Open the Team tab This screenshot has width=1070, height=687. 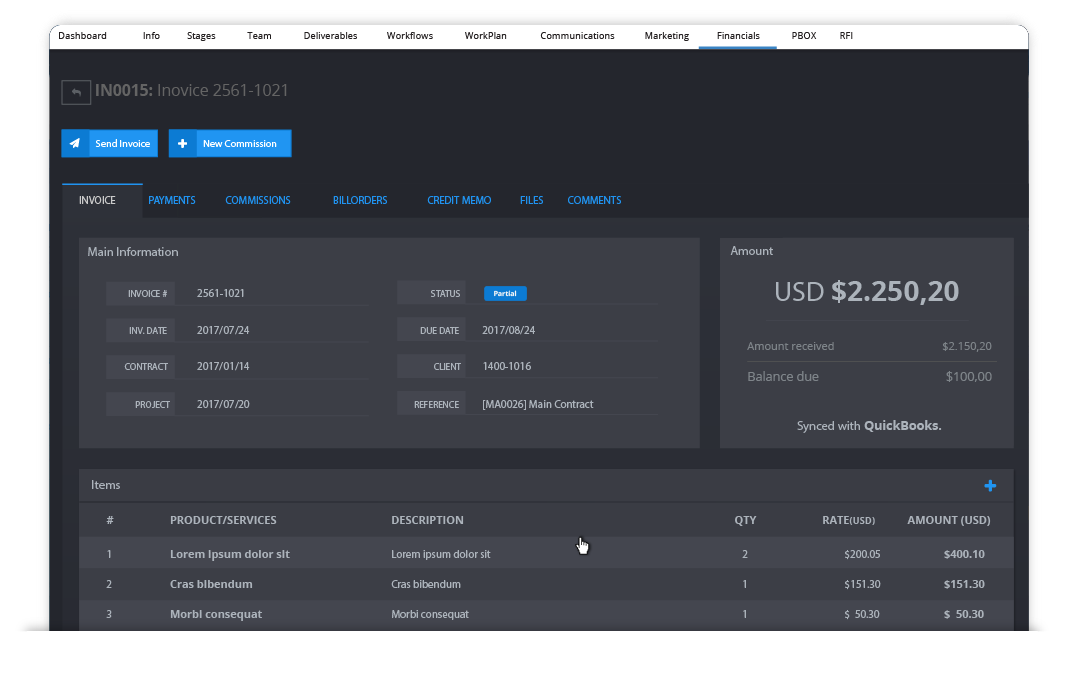point(259,35)
